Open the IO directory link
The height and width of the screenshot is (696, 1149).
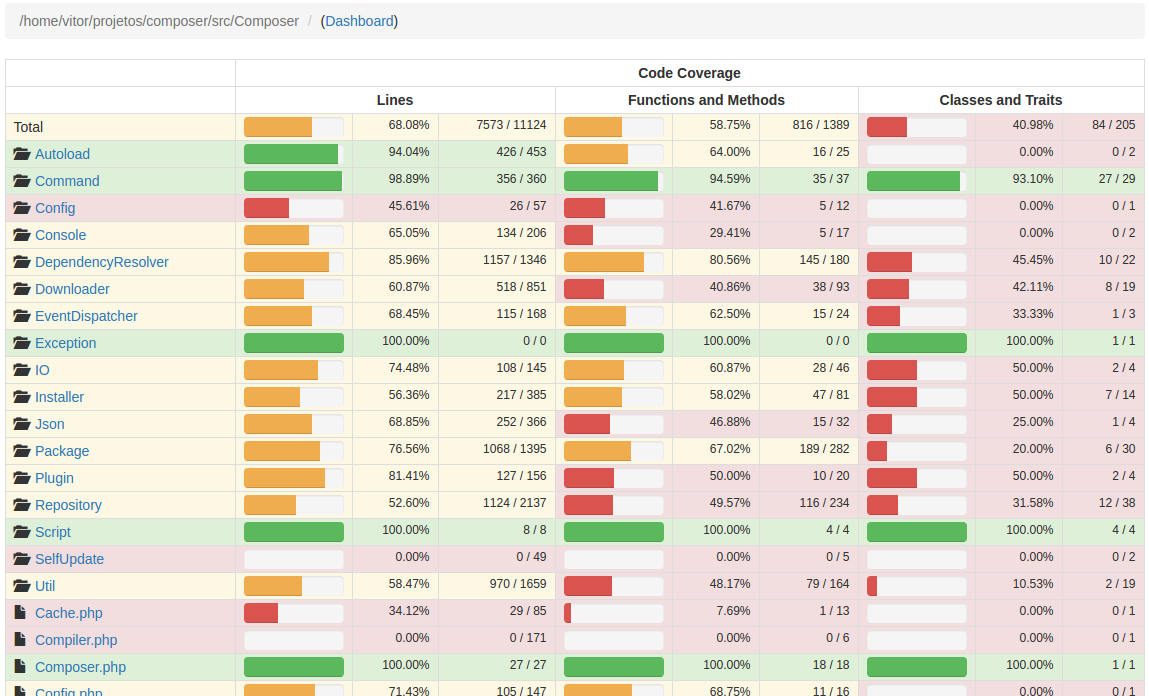[x=43, y=370]
